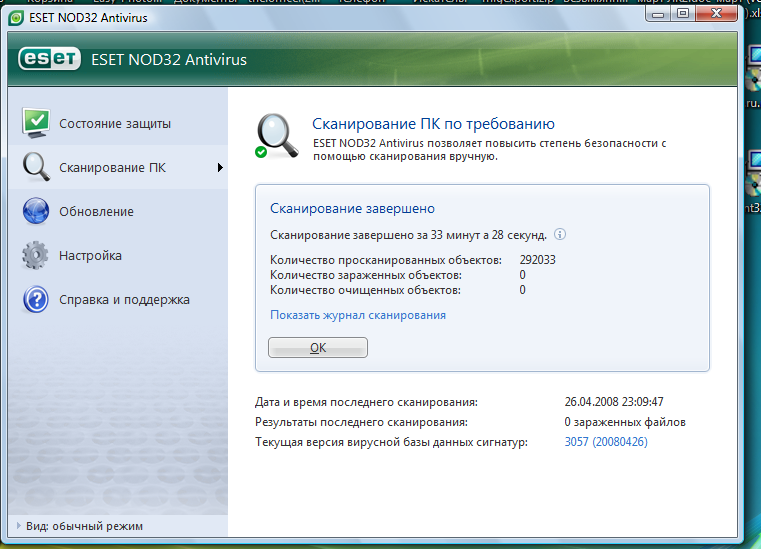
Task: Click the large magnifier scan icon
Action: (276, 136)
